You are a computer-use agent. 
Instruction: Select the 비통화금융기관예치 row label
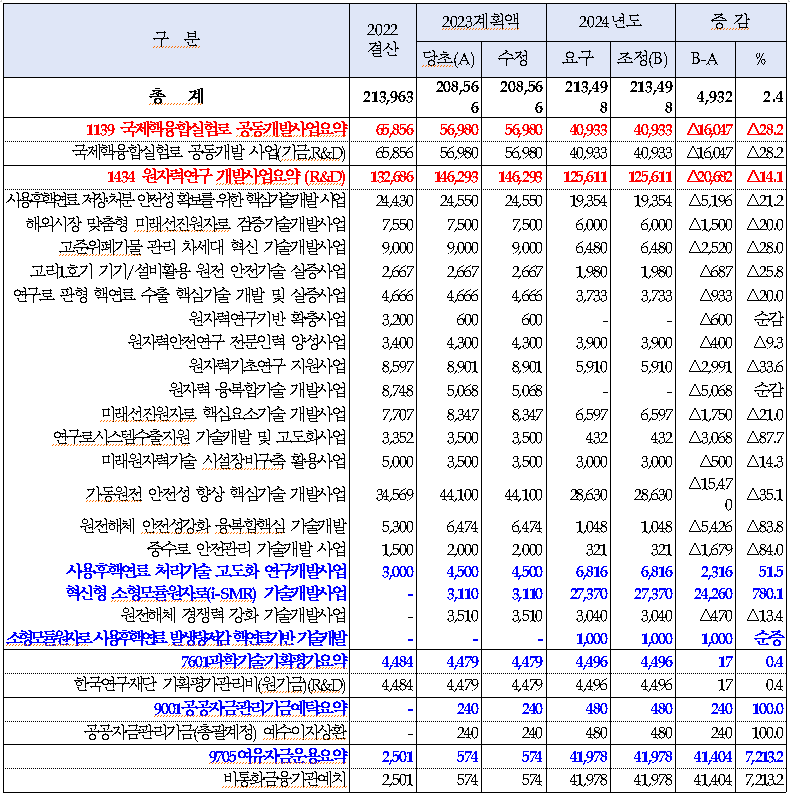tap(284, 778)
